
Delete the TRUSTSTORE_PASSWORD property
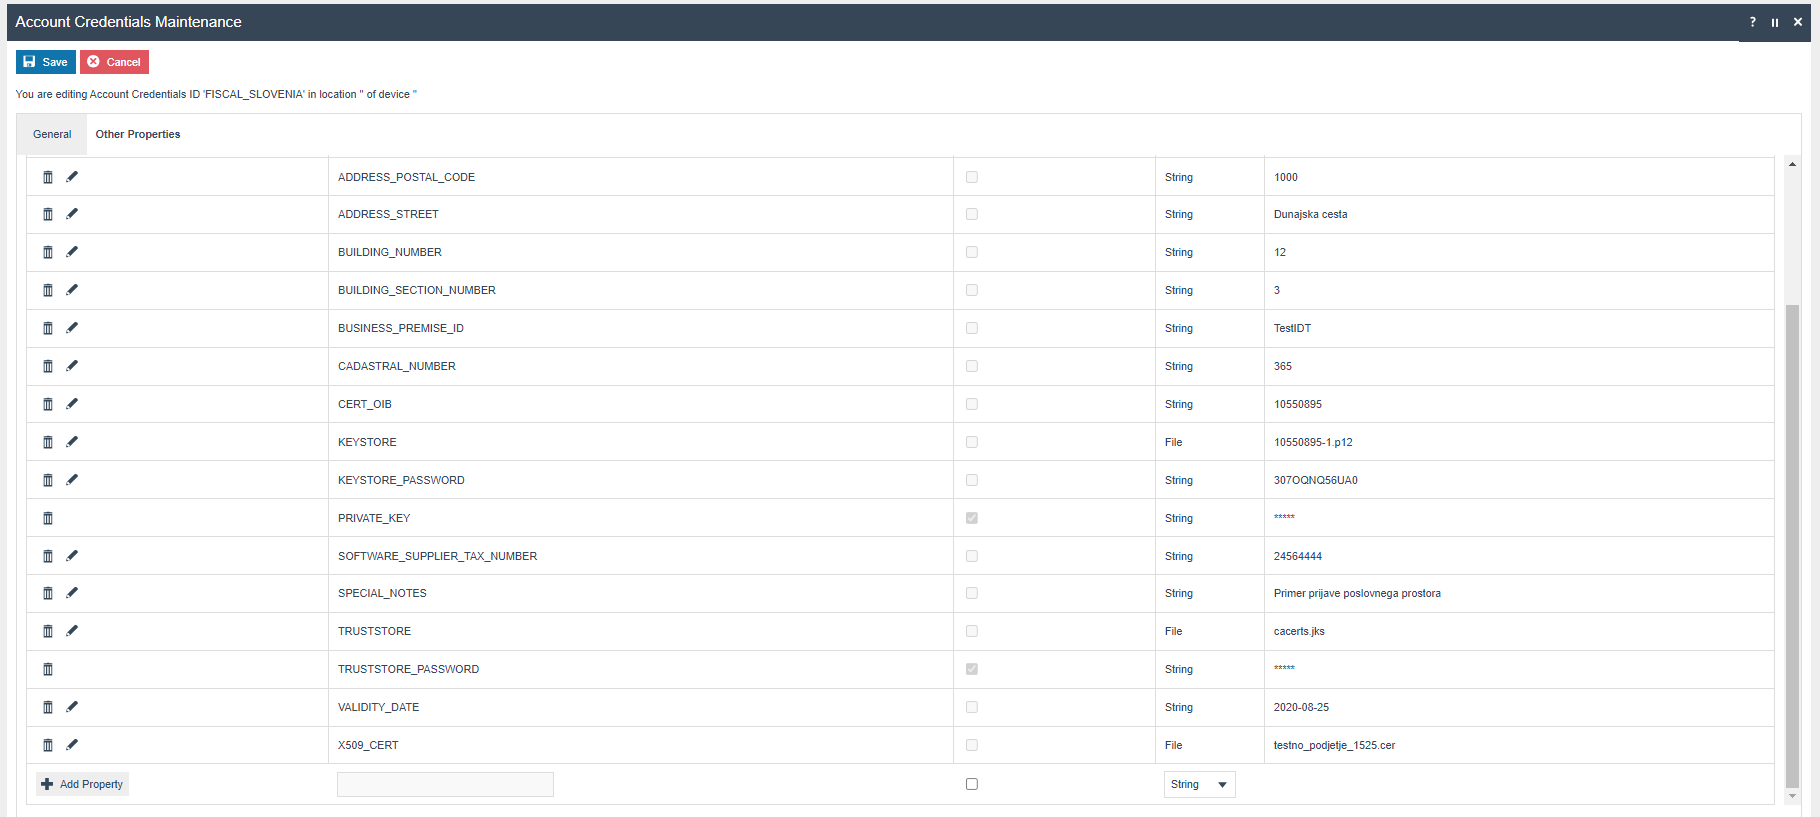click(x=48, y=669)
